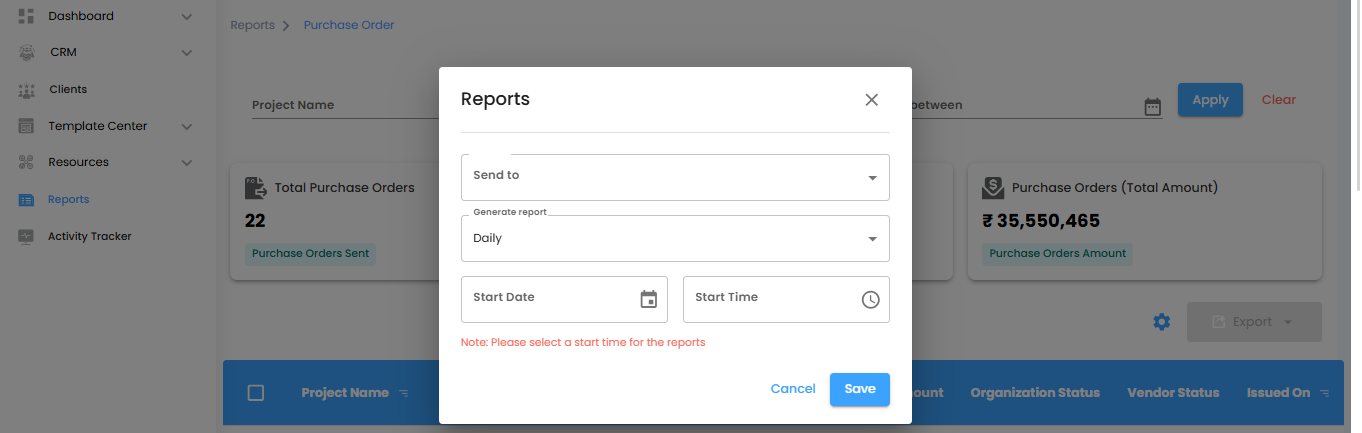Expand the Template Center chevron
The width and height of the screenshot is (1362, 433).
tap(186, 126)
